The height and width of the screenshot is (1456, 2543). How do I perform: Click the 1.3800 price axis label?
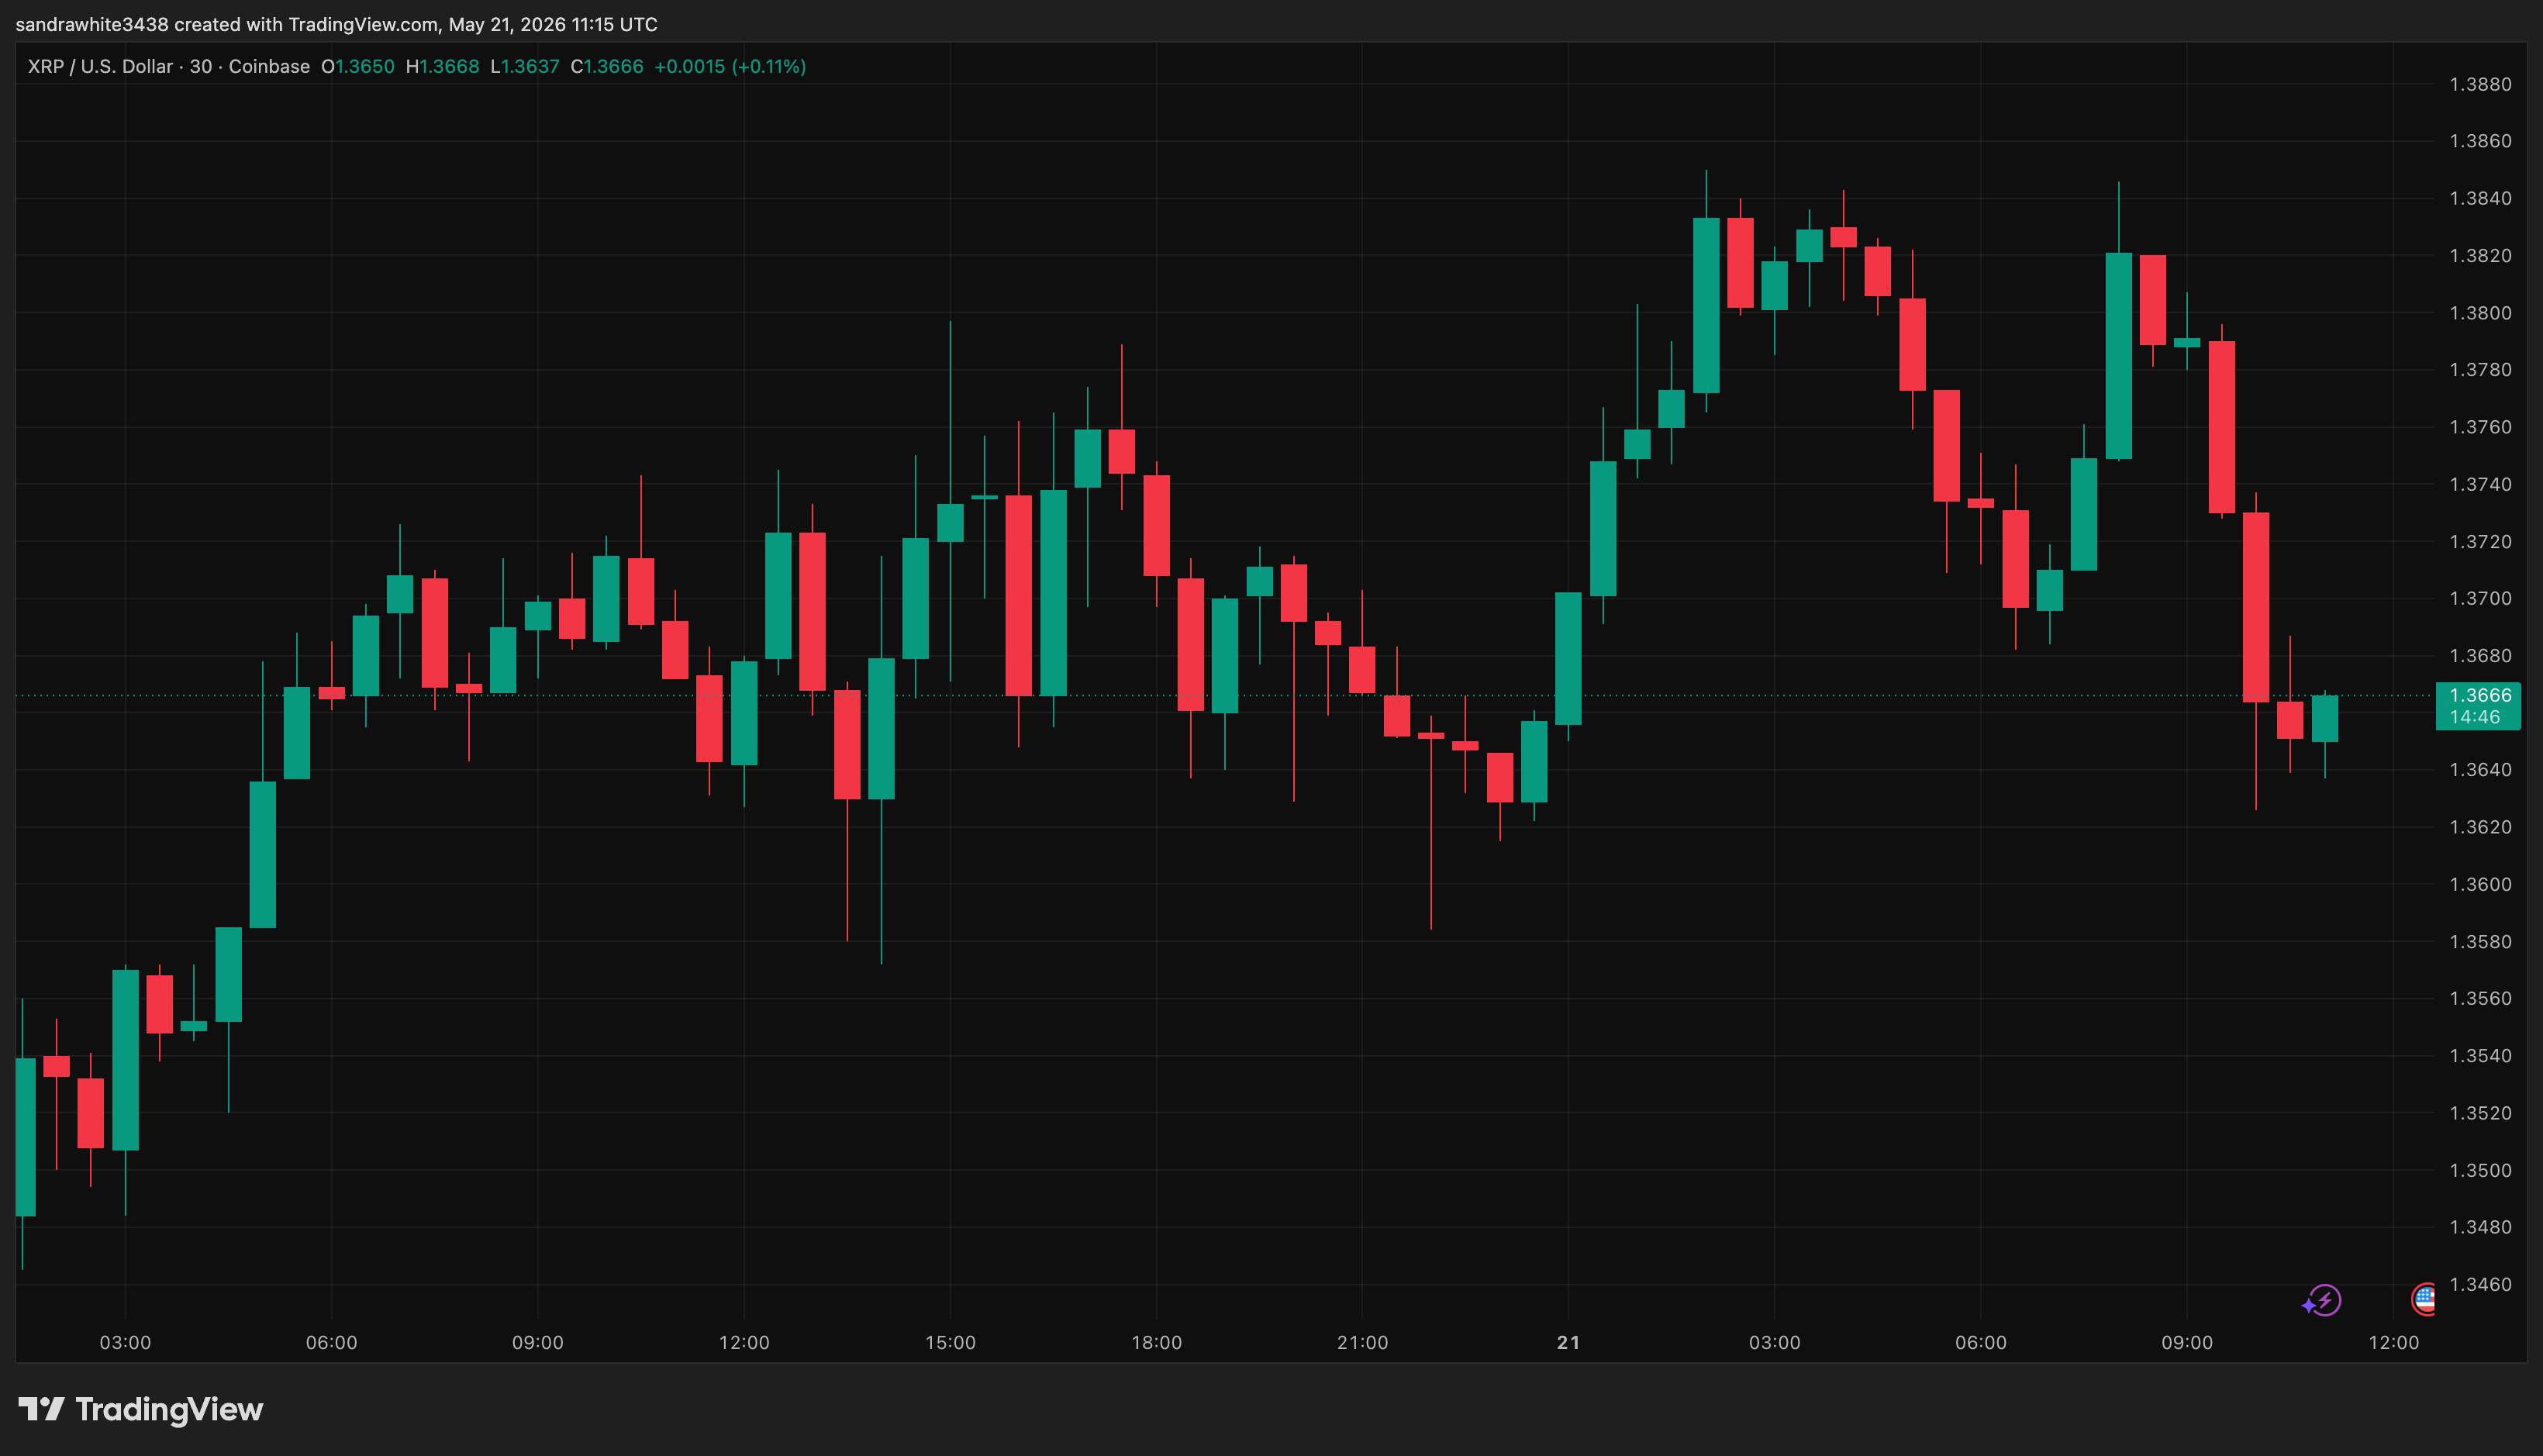tap(2480, 313)
